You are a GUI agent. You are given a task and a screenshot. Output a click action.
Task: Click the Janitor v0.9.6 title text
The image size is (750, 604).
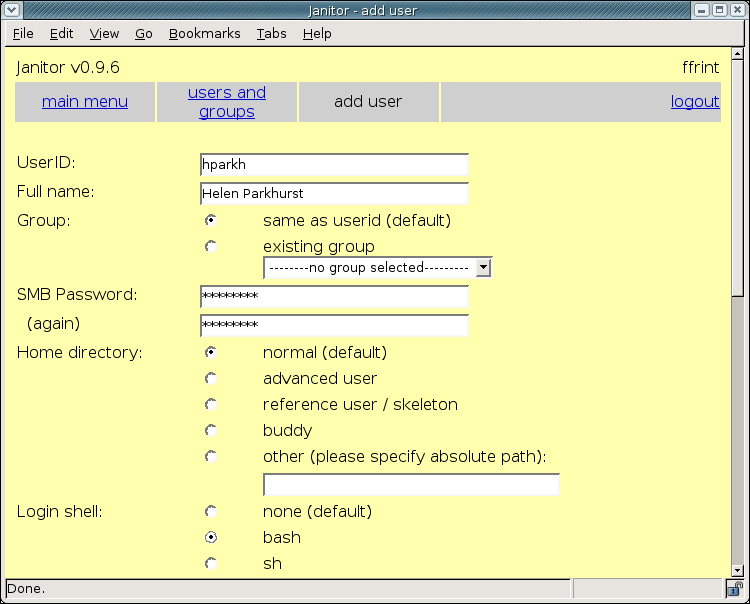tap(68, 67)
